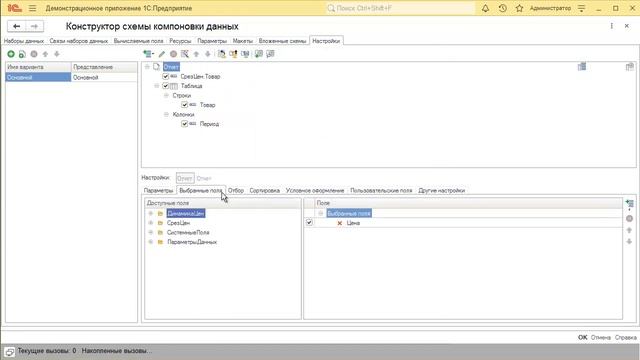The height and width of the screenshot is (360, 640).
Task: Add a selected field using the green plus icon
Action: 629,204
